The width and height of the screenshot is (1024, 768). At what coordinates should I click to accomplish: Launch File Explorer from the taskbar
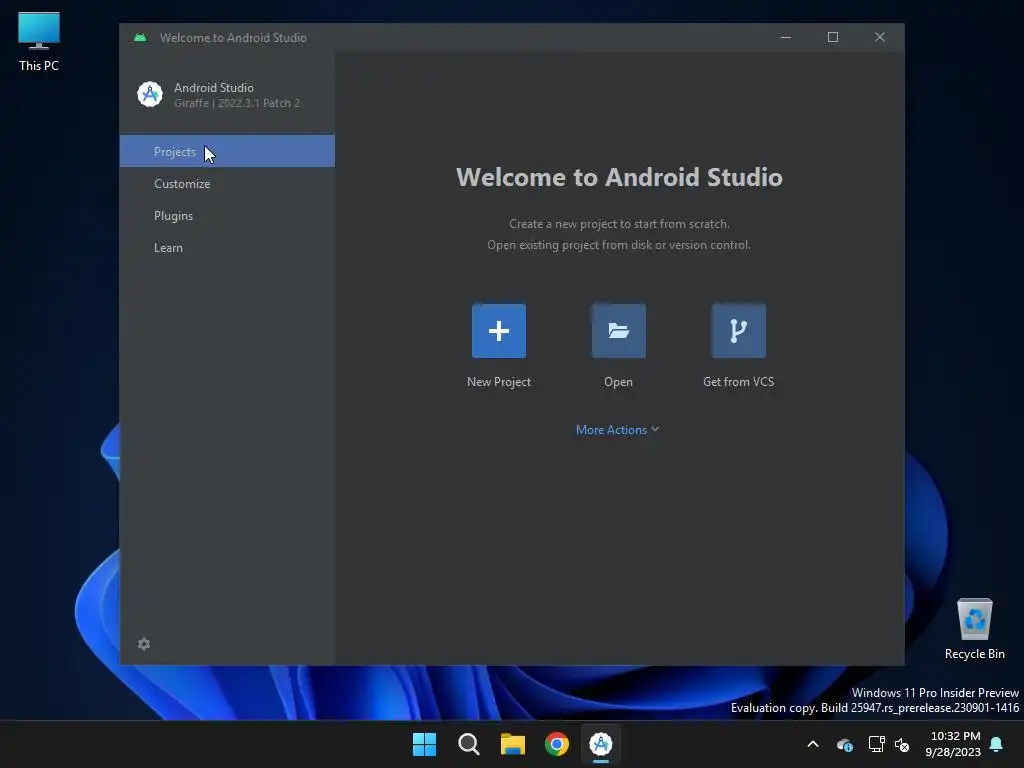point(513,744)
